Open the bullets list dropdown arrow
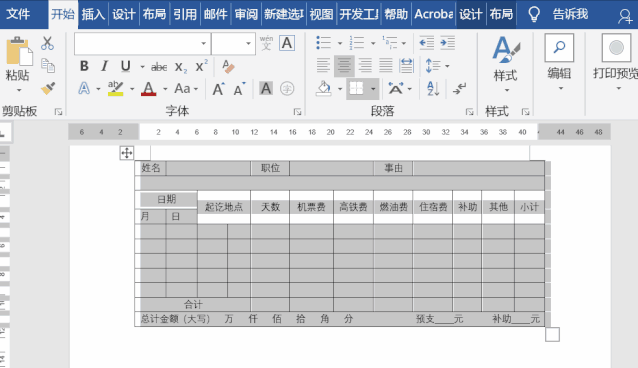The image size is (638, 368). 340,43
